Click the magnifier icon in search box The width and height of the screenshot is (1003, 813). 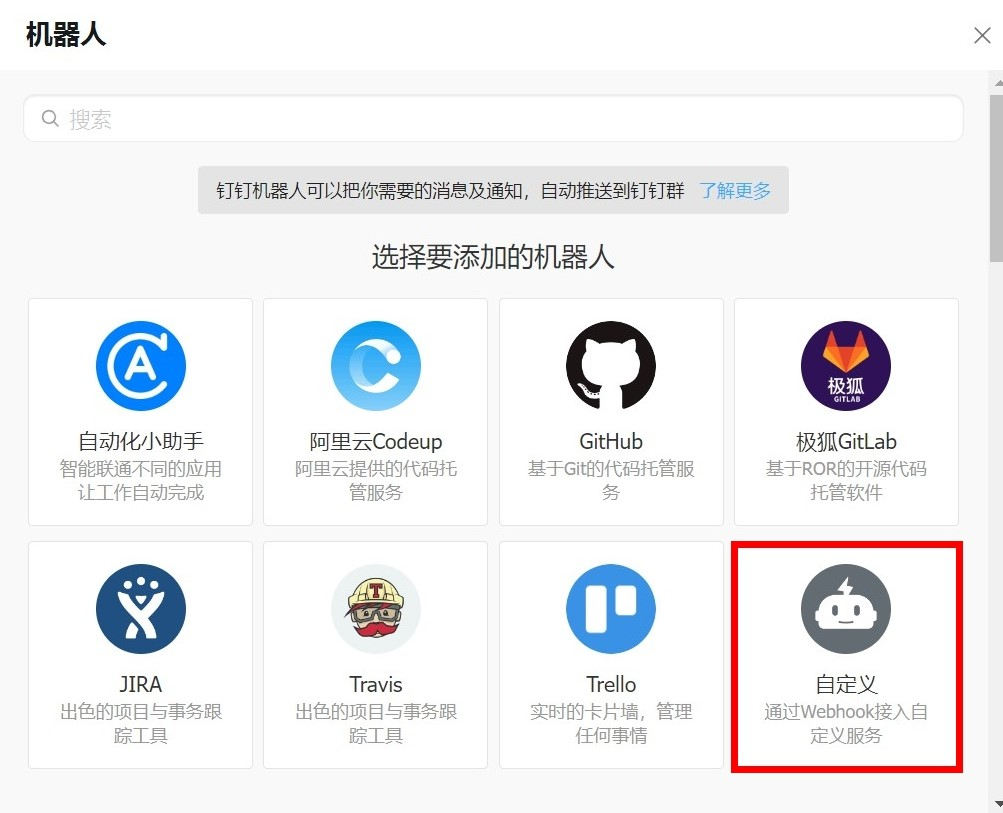point(50,118)
